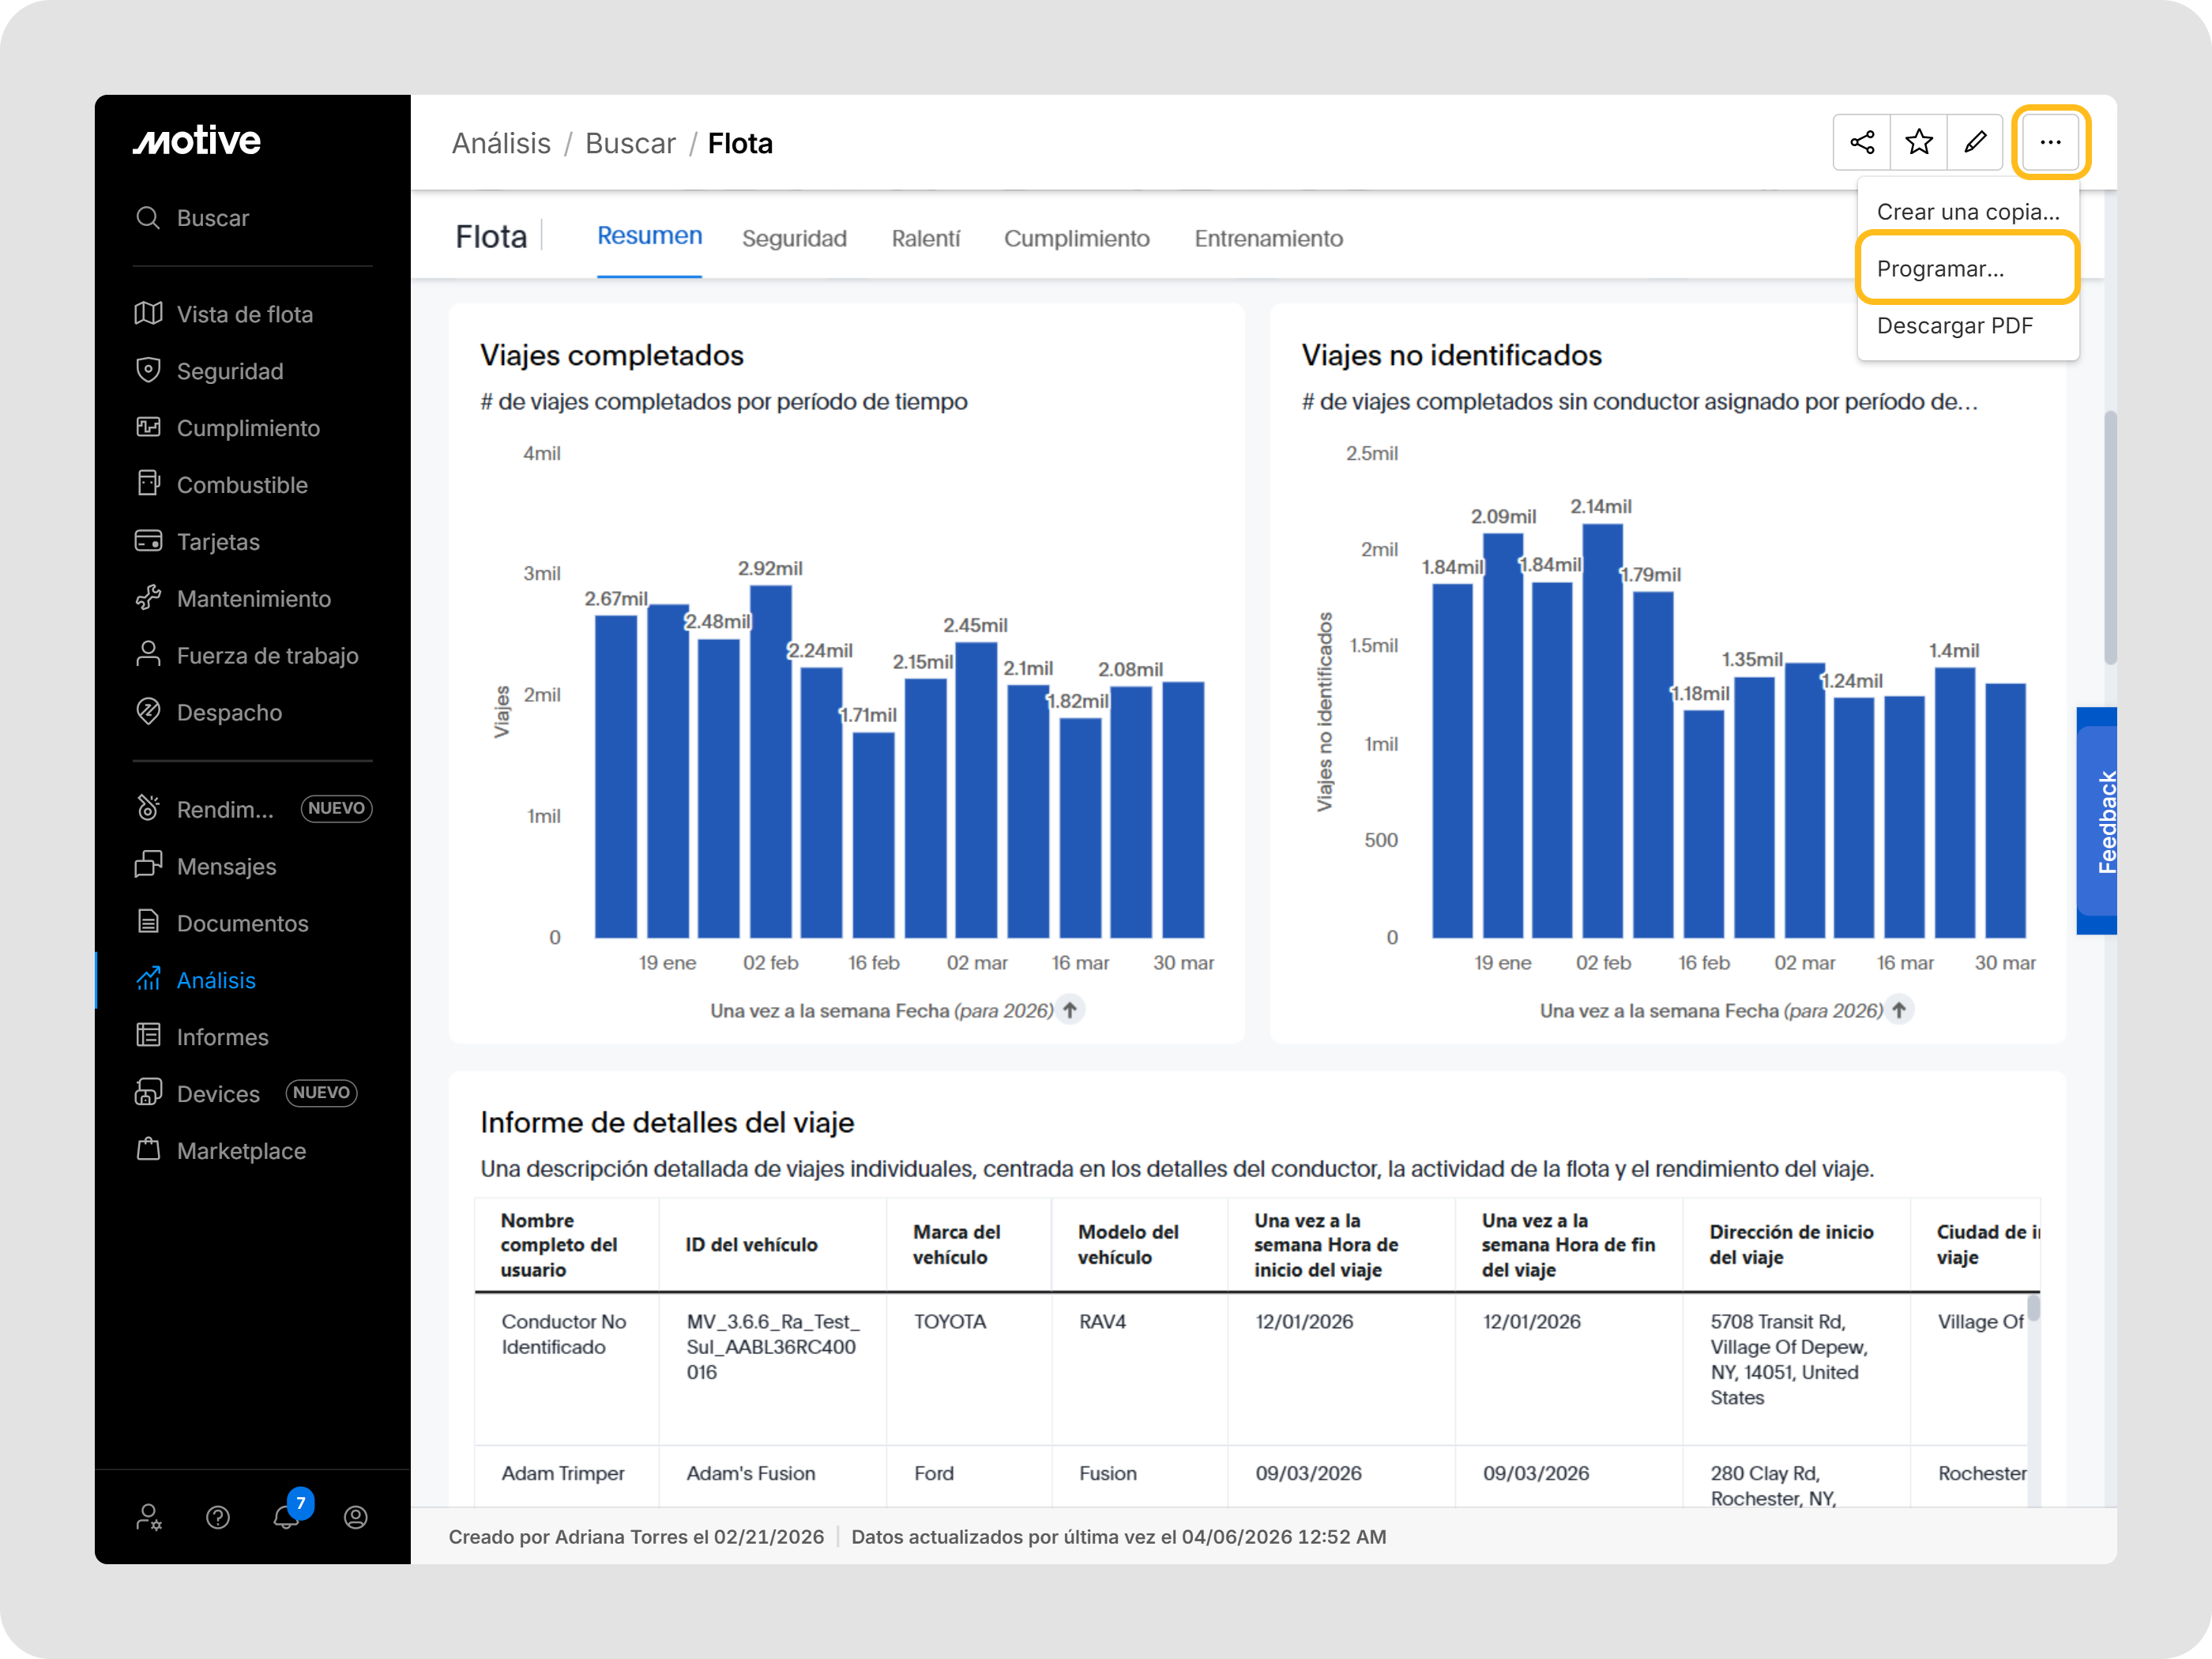Switch to the Cumplimiento tab
This screenshot has height=1659, width=2212.
pos(1076,238)
